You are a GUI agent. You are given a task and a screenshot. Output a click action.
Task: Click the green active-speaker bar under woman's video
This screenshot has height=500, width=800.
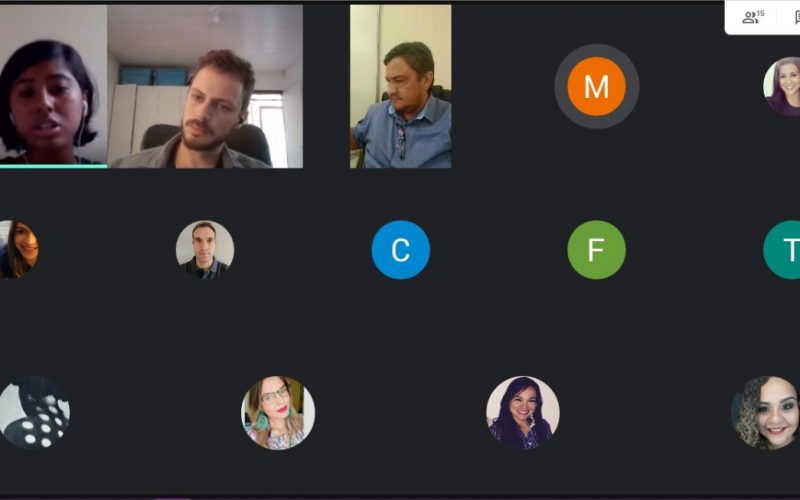tap(54, 166)
